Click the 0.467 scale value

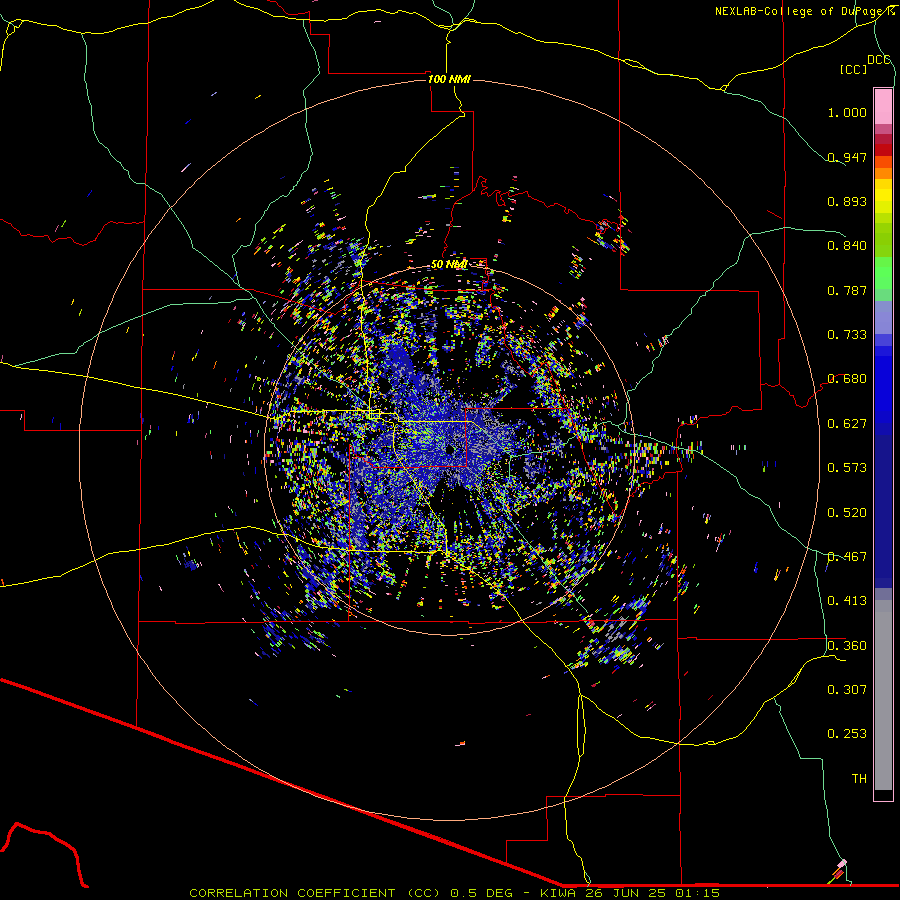847,557
